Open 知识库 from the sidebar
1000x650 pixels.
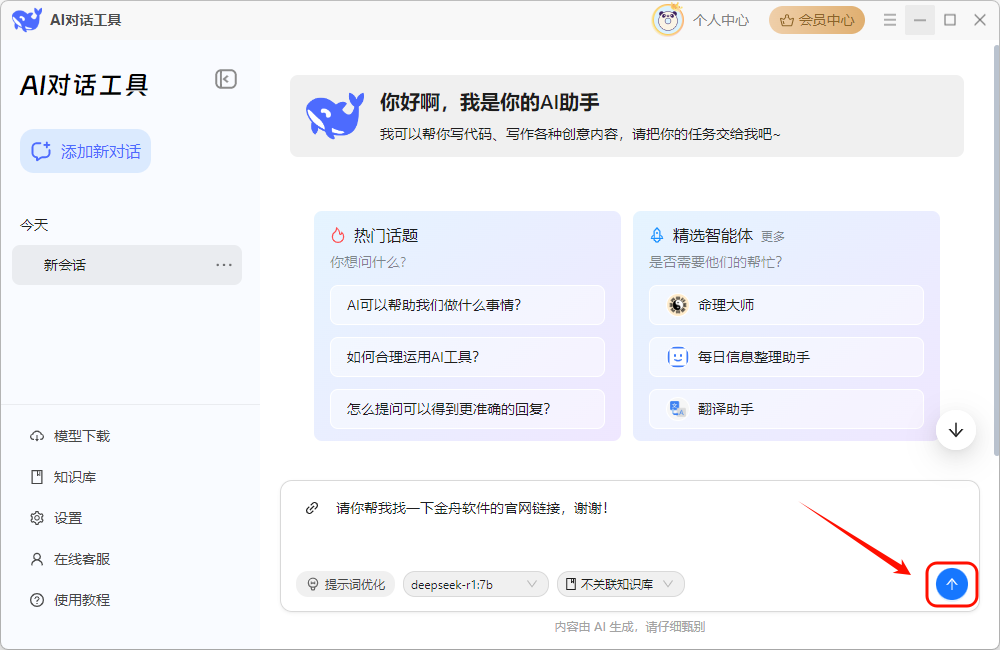74,477
